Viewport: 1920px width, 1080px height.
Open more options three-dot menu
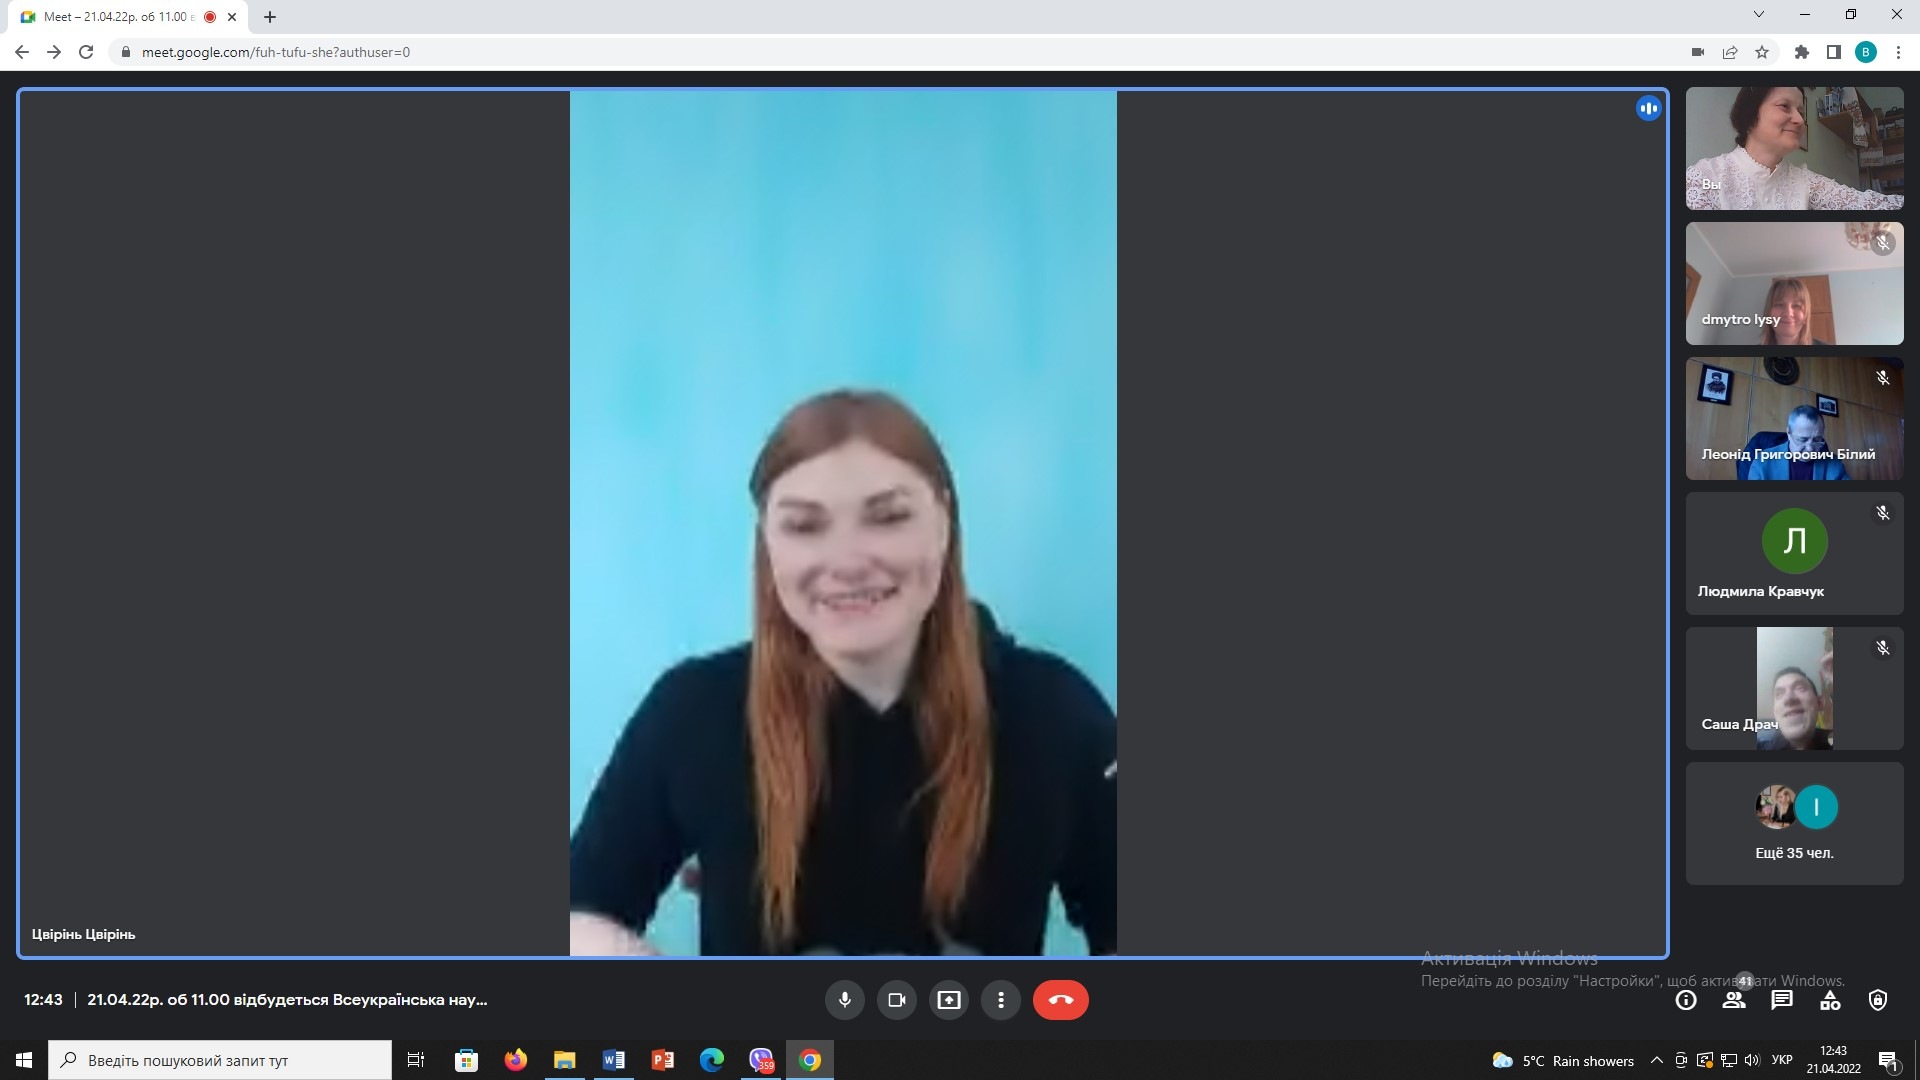click(x=1000, y=1000)
